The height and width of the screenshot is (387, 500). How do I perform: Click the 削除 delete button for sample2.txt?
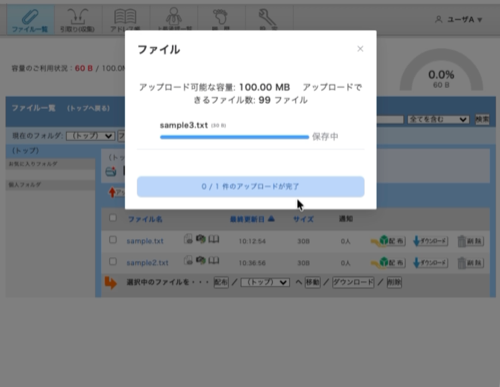click(471, 263)
